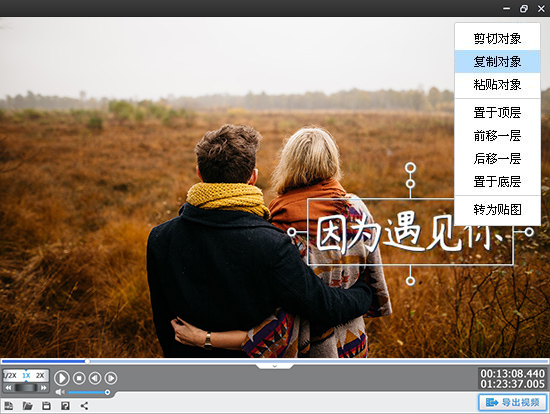Click the share icon
This screenshot has height=414, width=550.
coord(84,406)
